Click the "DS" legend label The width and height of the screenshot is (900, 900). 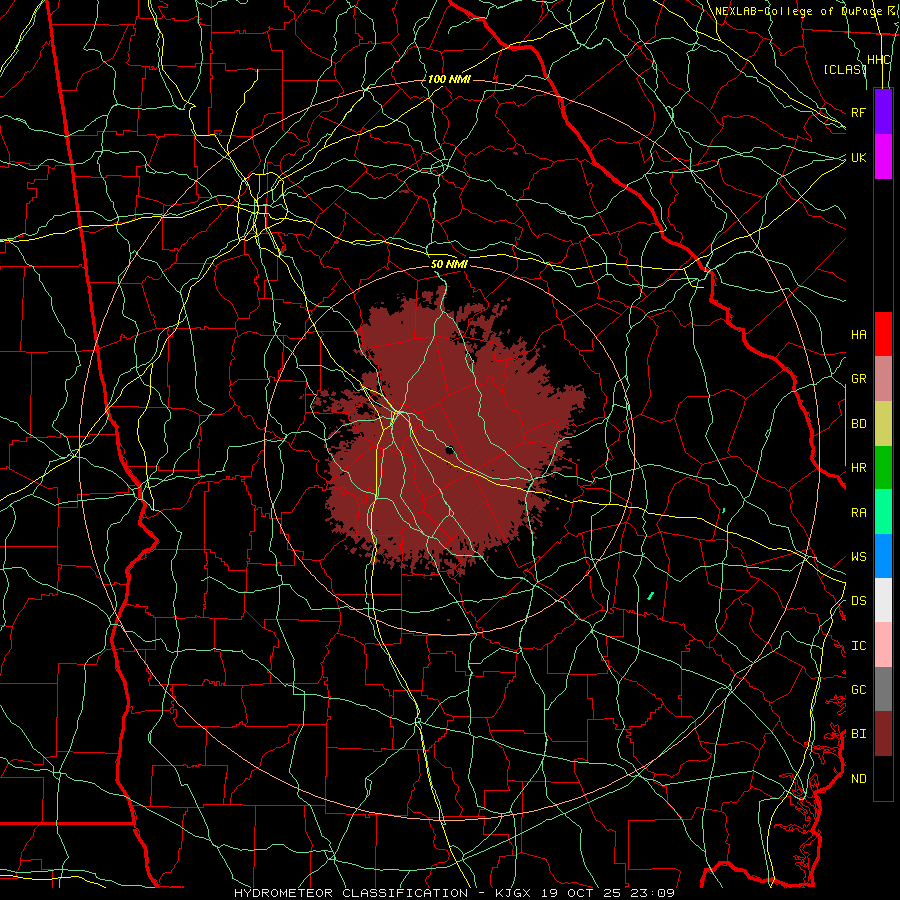tap(858, 600)
